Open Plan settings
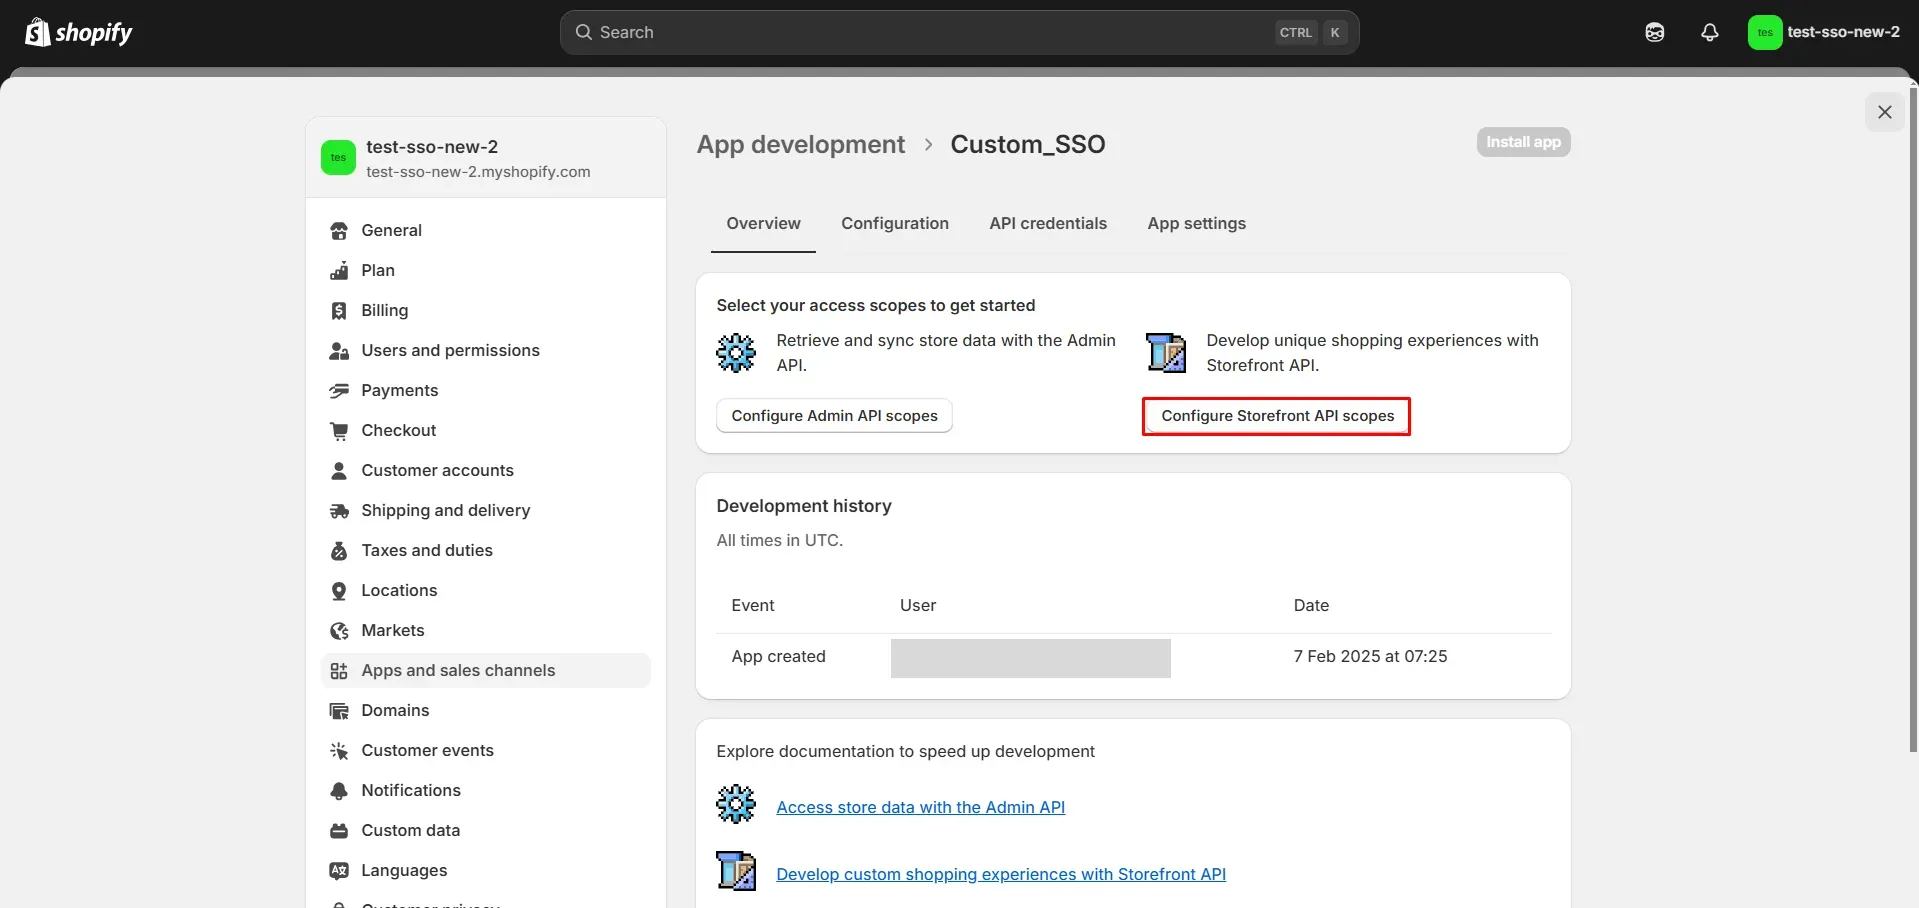 [486, 271]
